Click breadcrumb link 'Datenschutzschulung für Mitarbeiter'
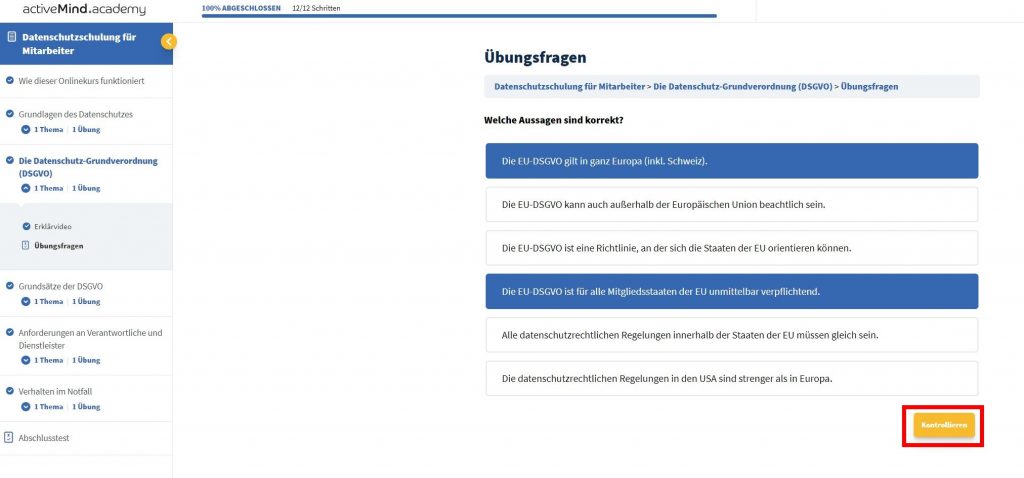 click(569, 86)
